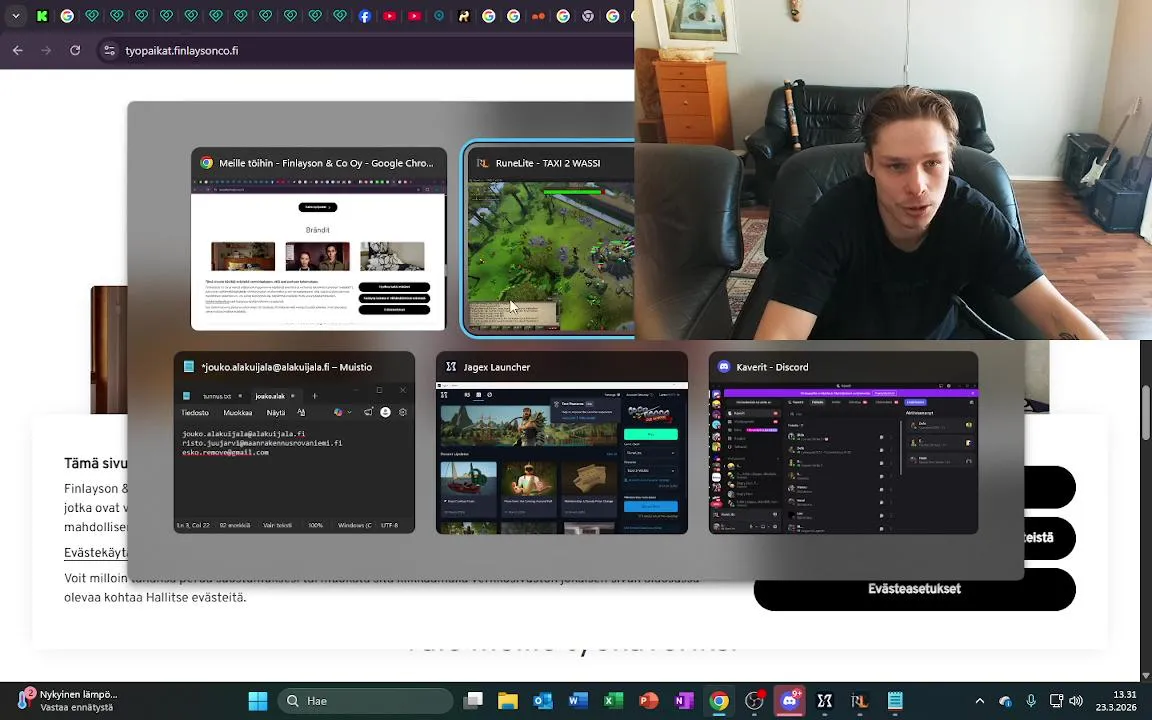Click the Chrome taskbar icon
Screen dimensions: 1152x720
tap(719, 701)
